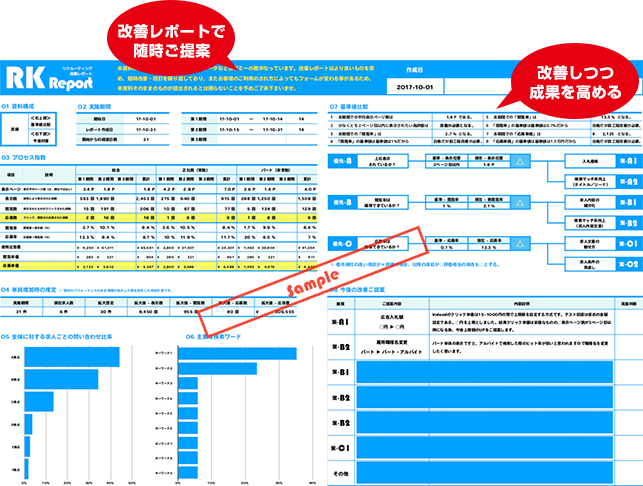
Task: Click the 内容説明 column header
Action: point(522,304)
